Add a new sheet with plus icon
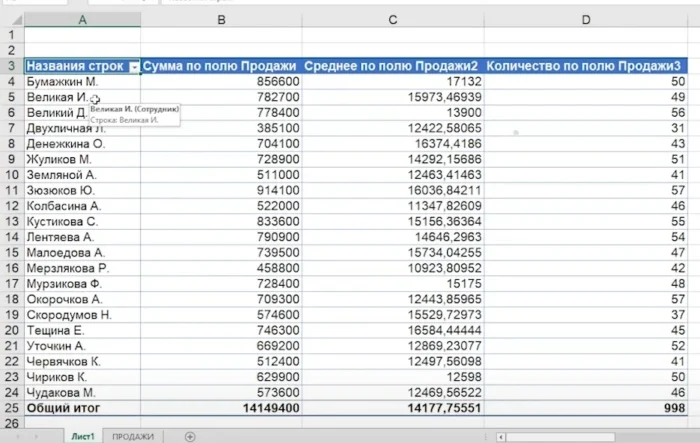 point(190,436)
